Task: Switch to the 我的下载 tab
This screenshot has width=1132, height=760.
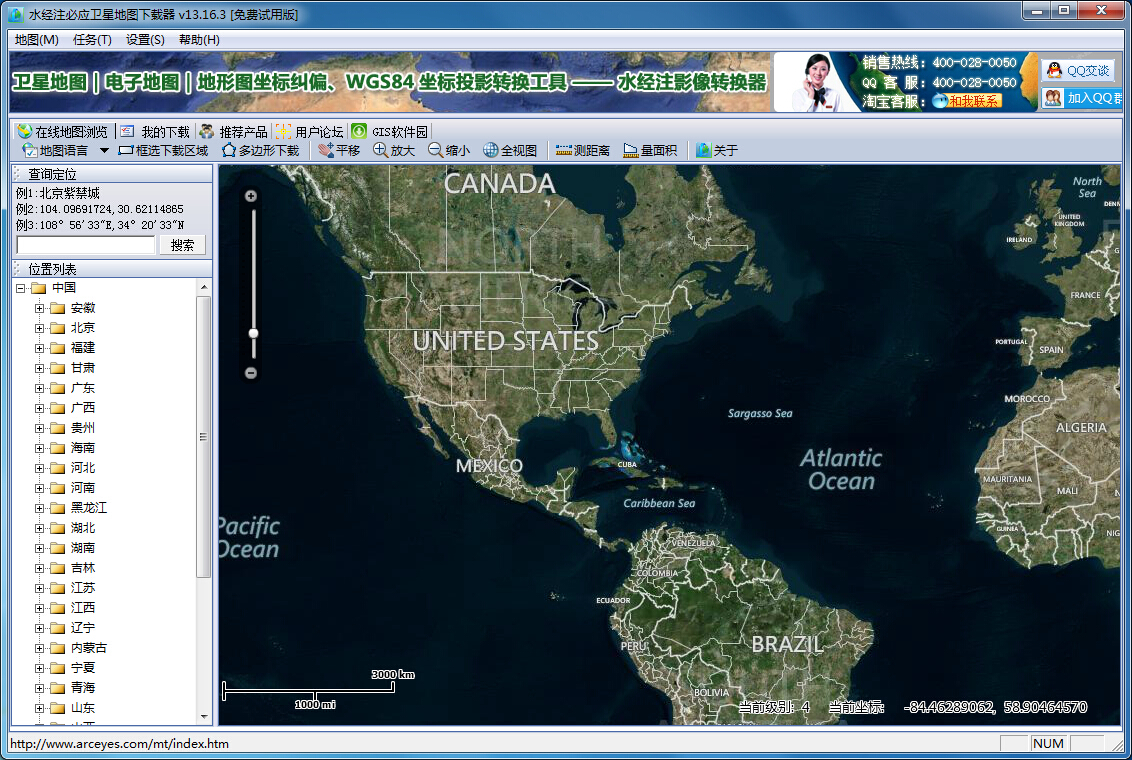Action: (155, 131)
